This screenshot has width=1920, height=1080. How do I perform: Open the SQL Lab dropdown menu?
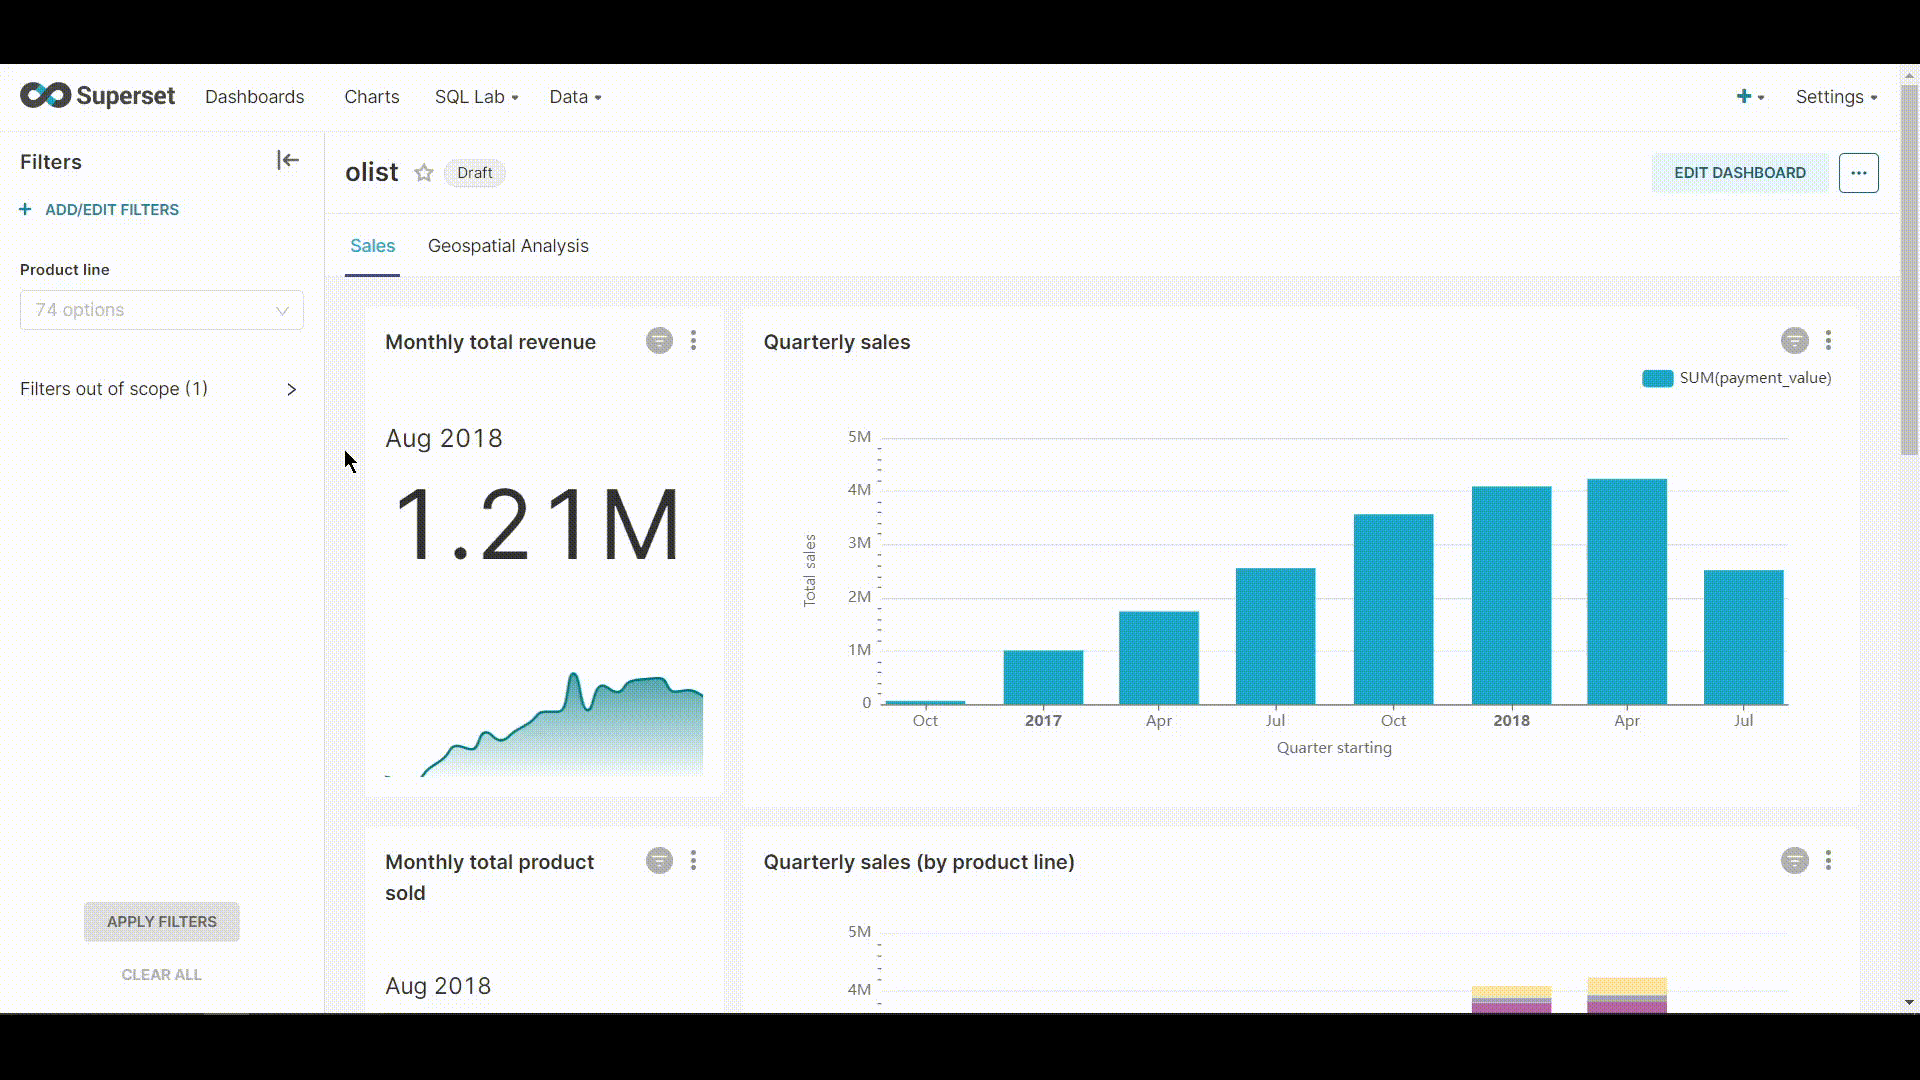click(476, 97)
